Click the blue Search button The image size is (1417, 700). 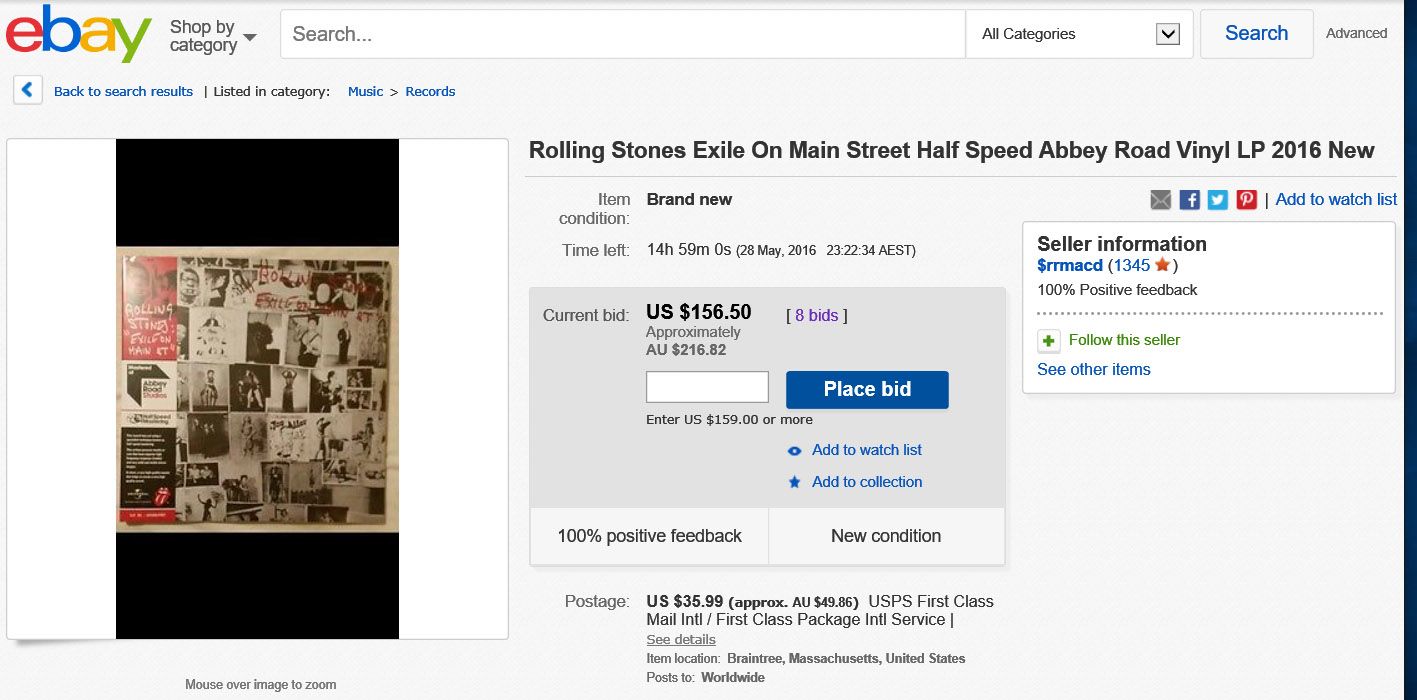(x=1256, y=34)
